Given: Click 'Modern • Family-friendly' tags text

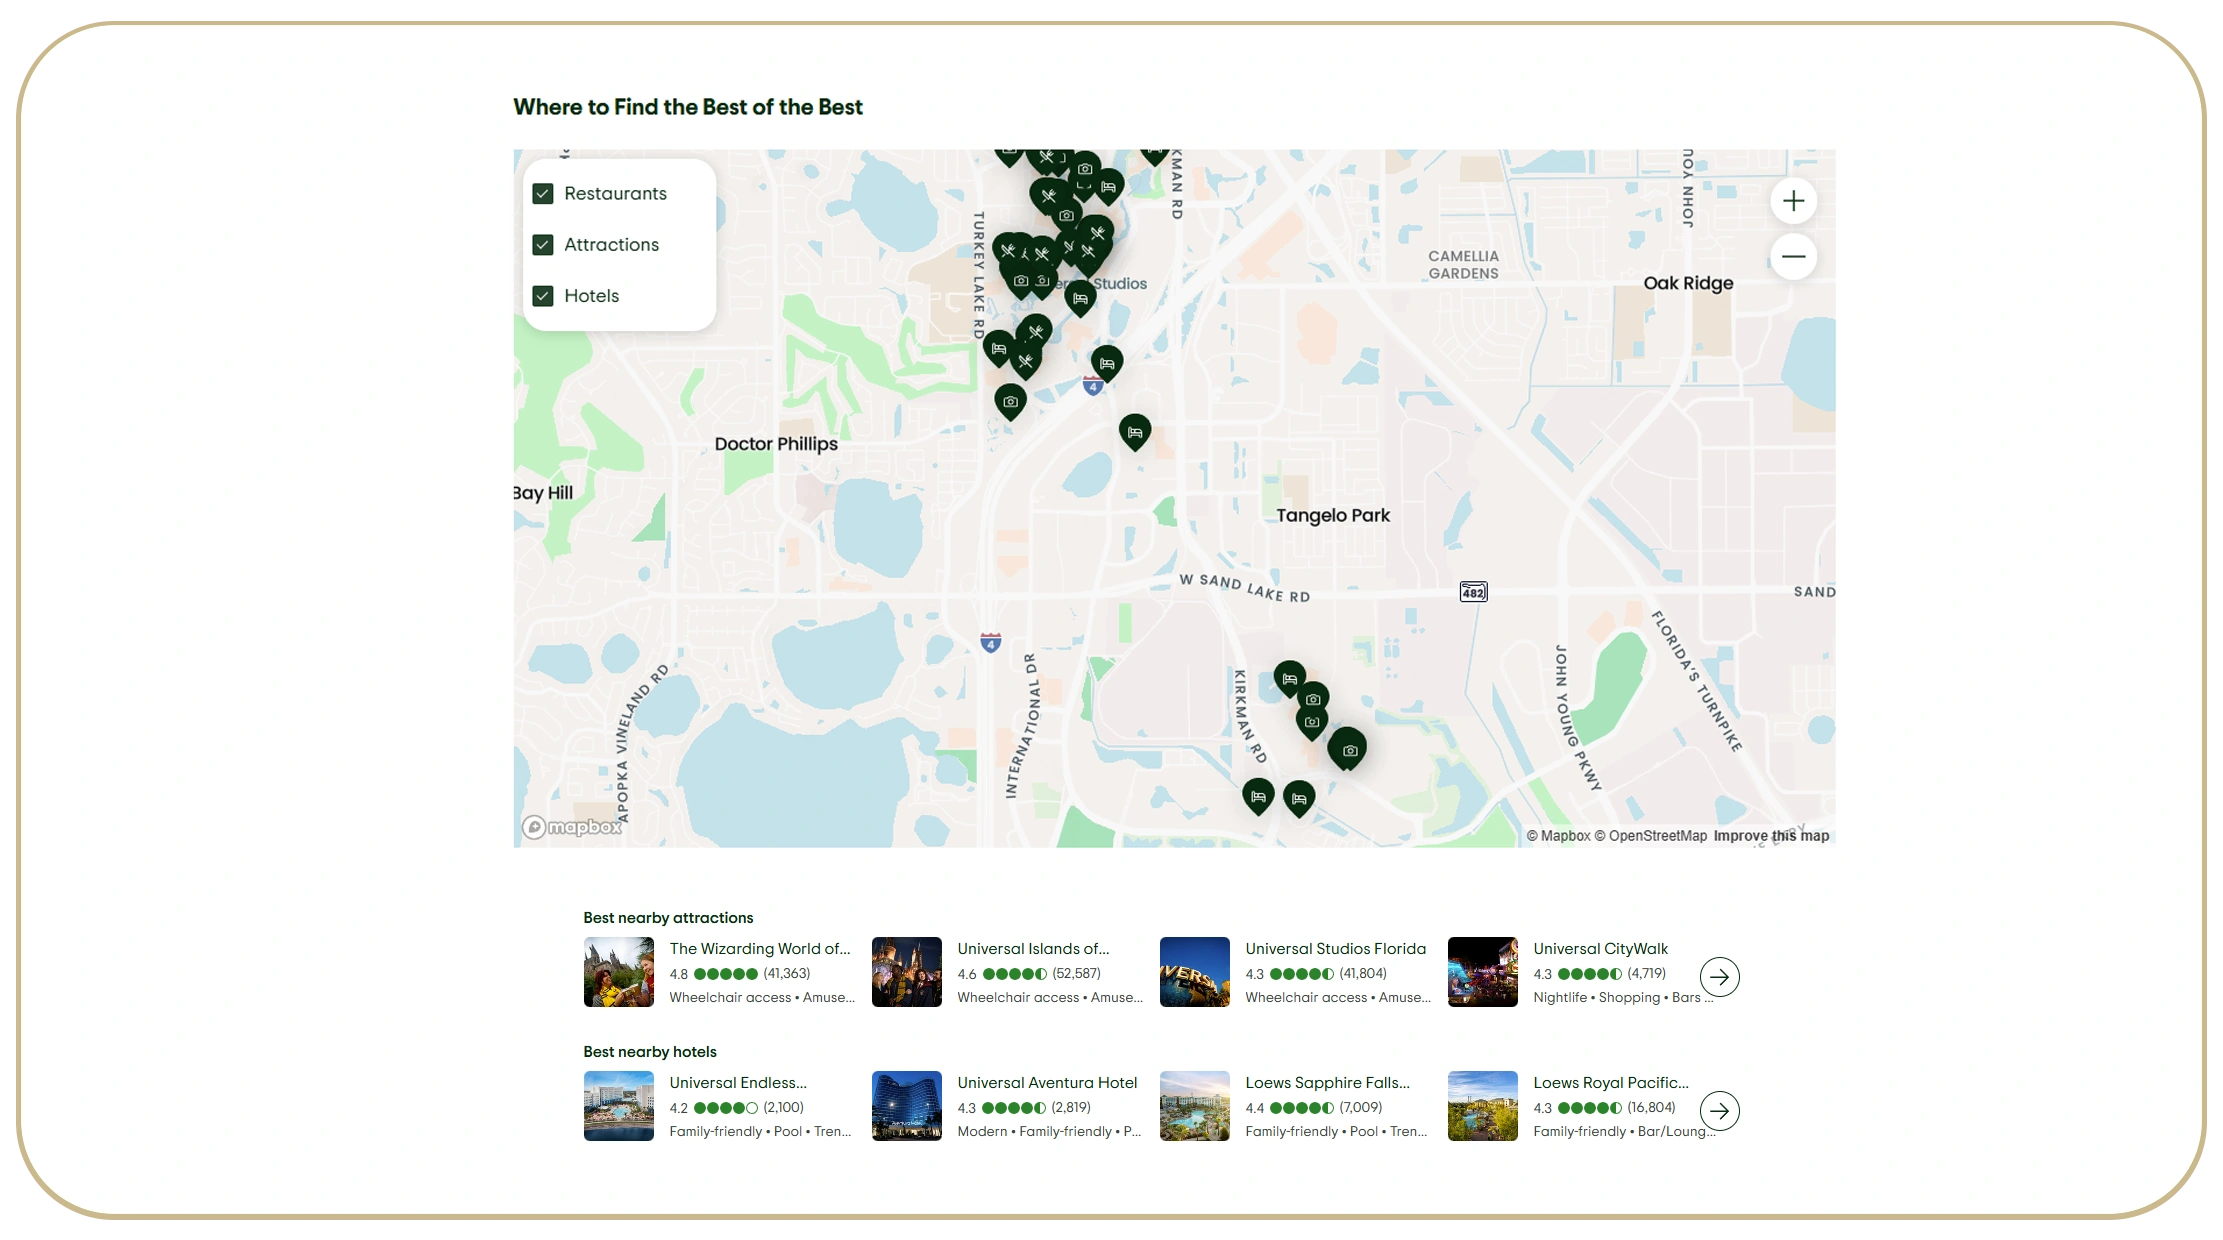Looking at the screenshot, I should [1049, 1132].
